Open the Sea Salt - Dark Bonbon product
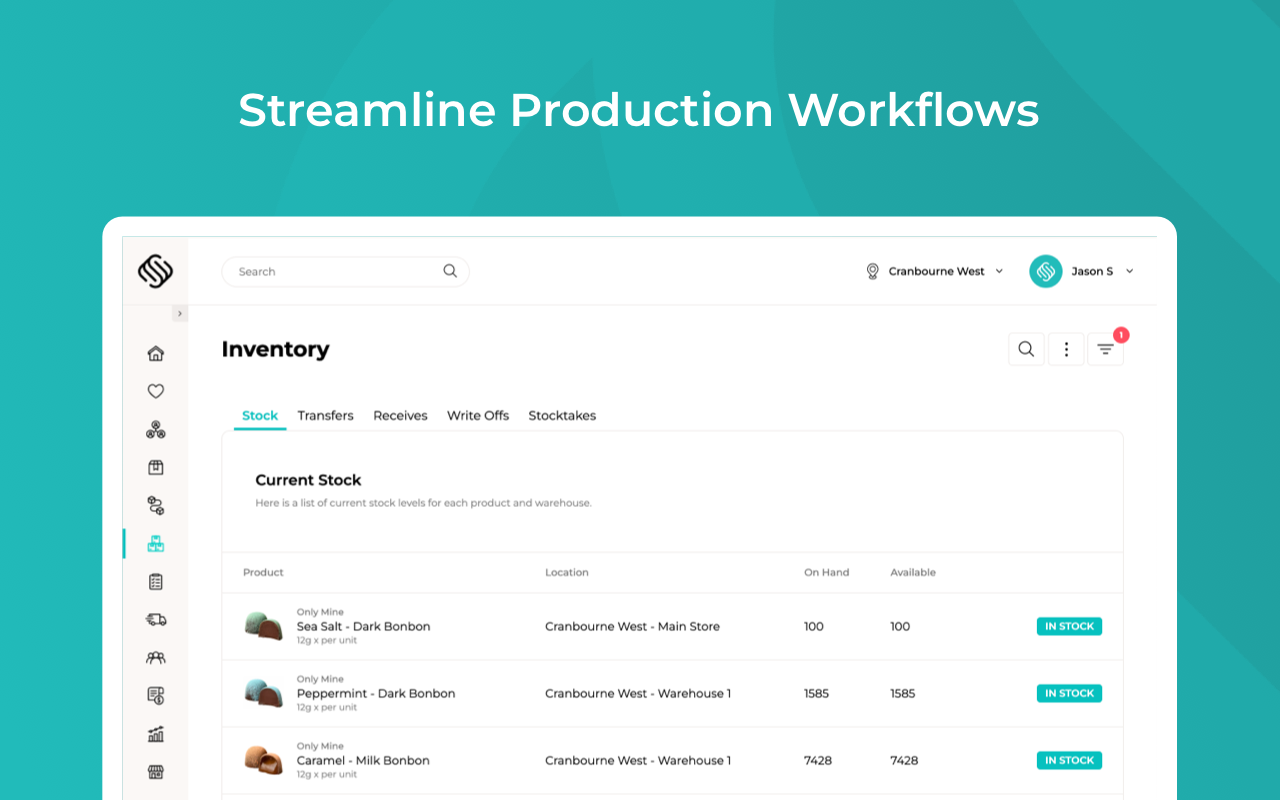The width and height of the screenshot is (1280, 800). click(364, 627)
